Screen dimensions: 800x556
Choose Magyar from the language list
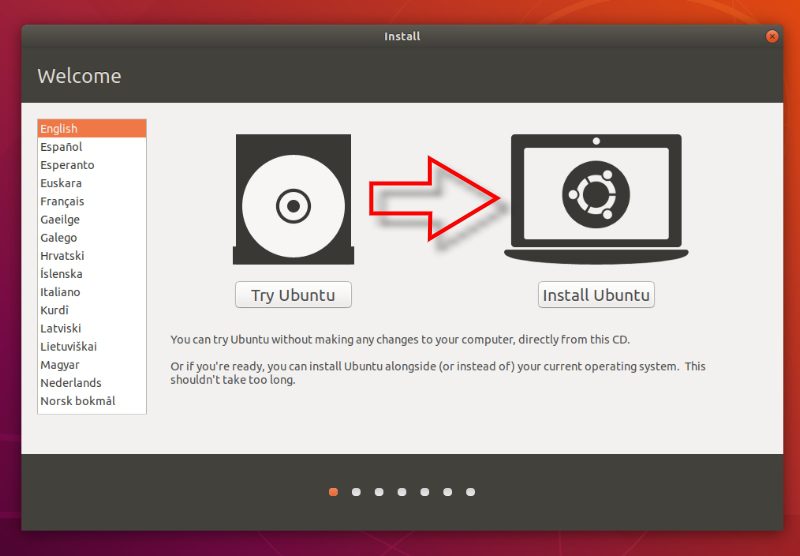[x=92, y=365]
